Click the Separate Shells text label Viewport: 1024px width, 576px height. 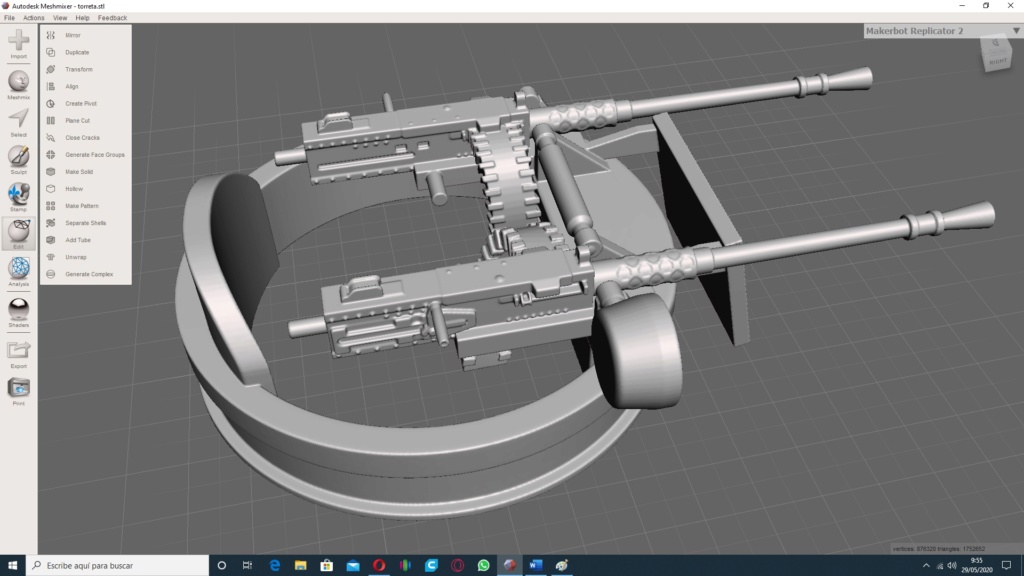click(86, 223)
